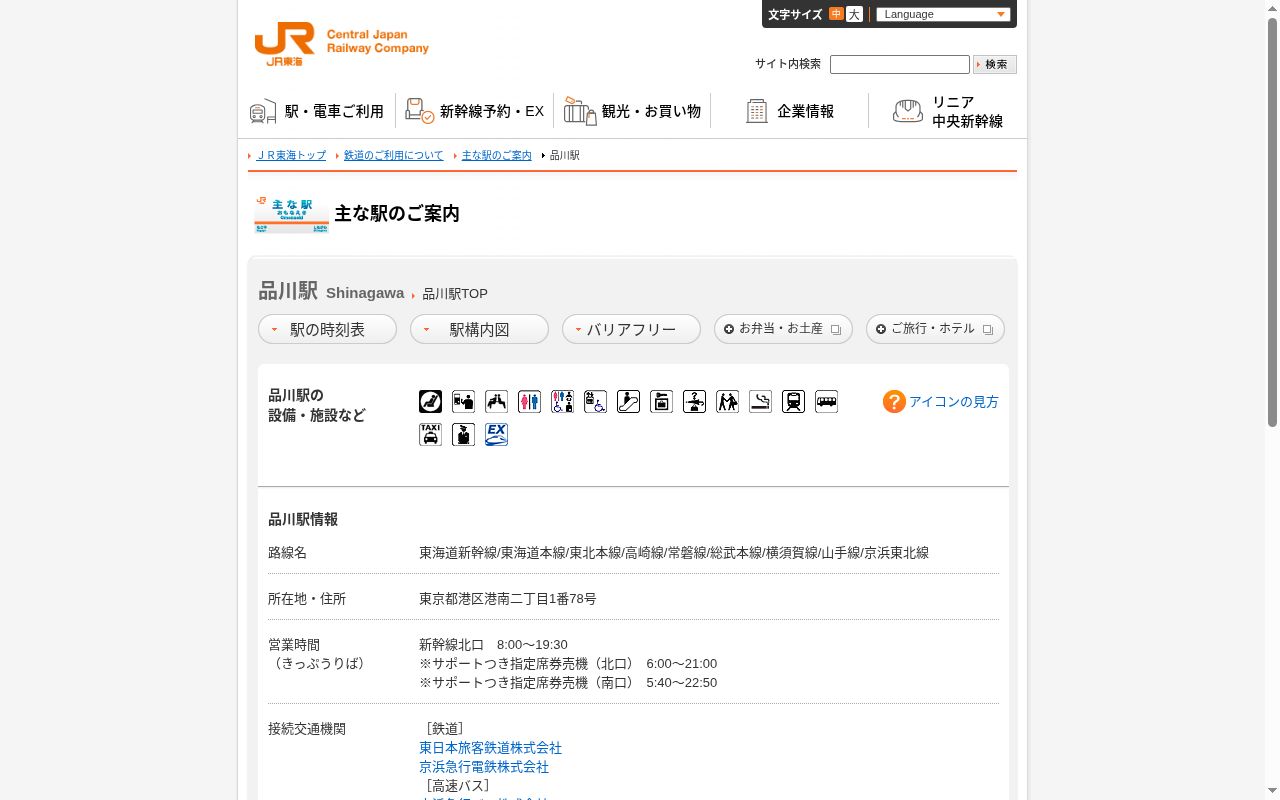This screenshot has width=1280, height=800.
Task: Click the ticket machine facility icon
Action: [463, 401]
